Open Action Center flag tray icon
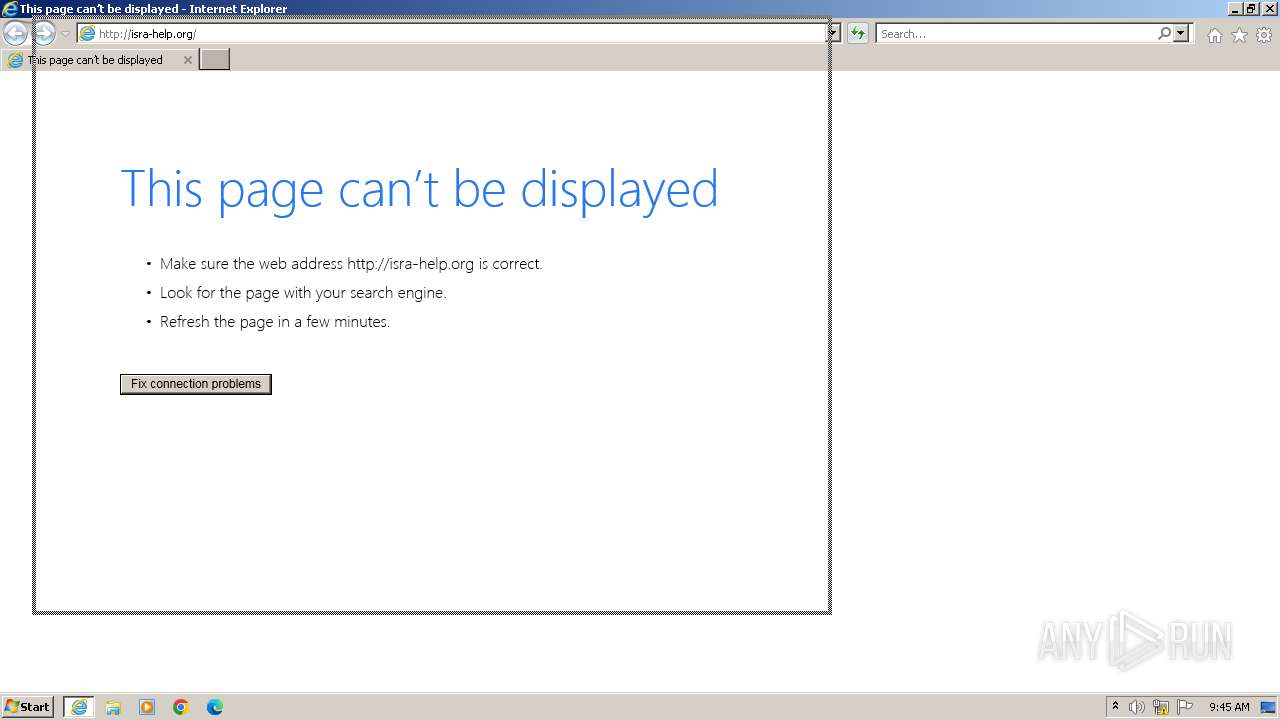The height and width of the screenshot is (720, 1280). [x=1185, y=707]
